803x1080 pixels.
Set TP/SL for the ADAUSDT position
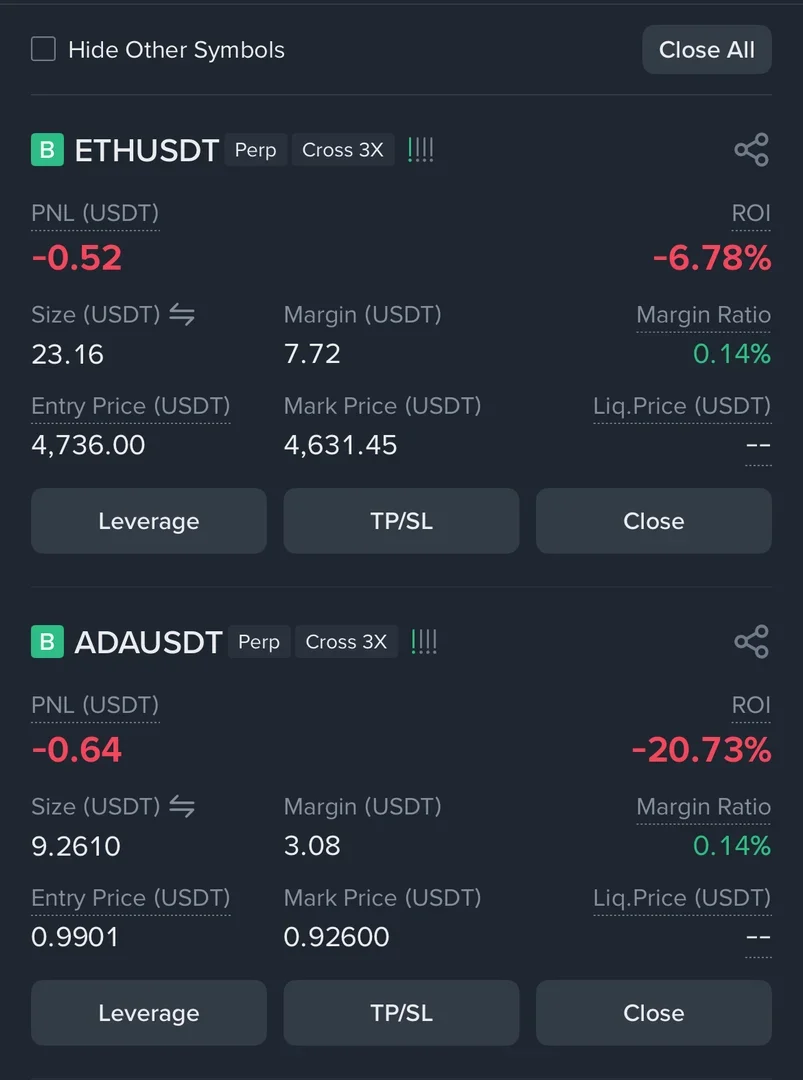click(401, 1013)
